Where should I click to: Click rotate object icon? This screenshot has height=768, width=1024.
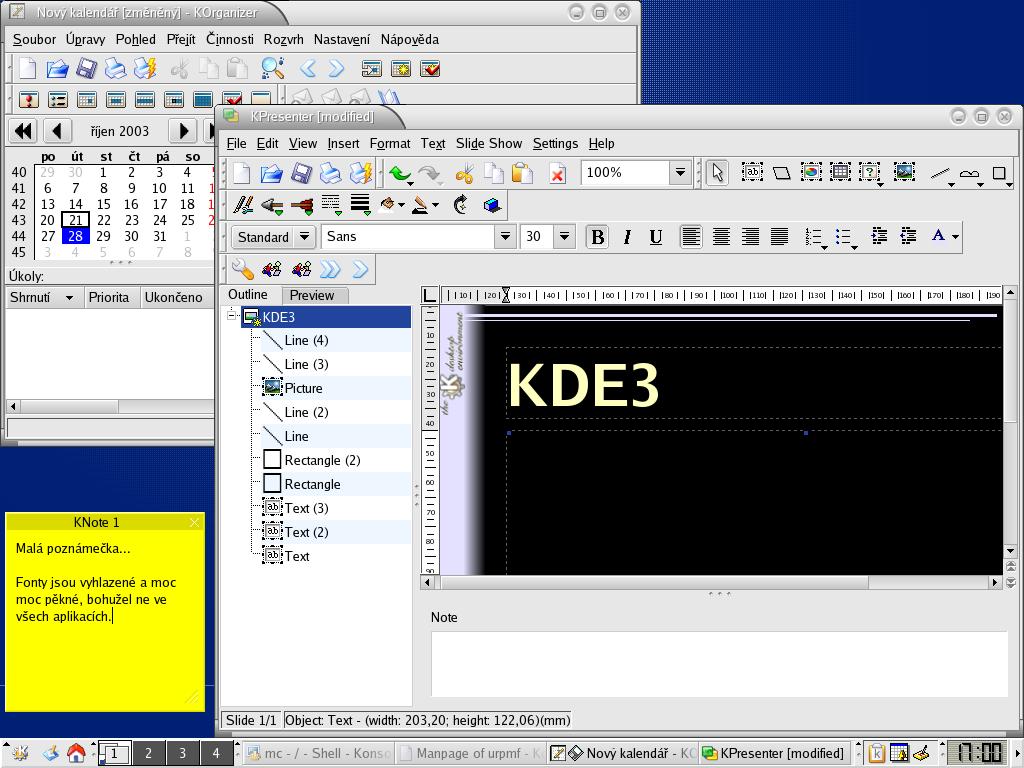click(461, 205)
